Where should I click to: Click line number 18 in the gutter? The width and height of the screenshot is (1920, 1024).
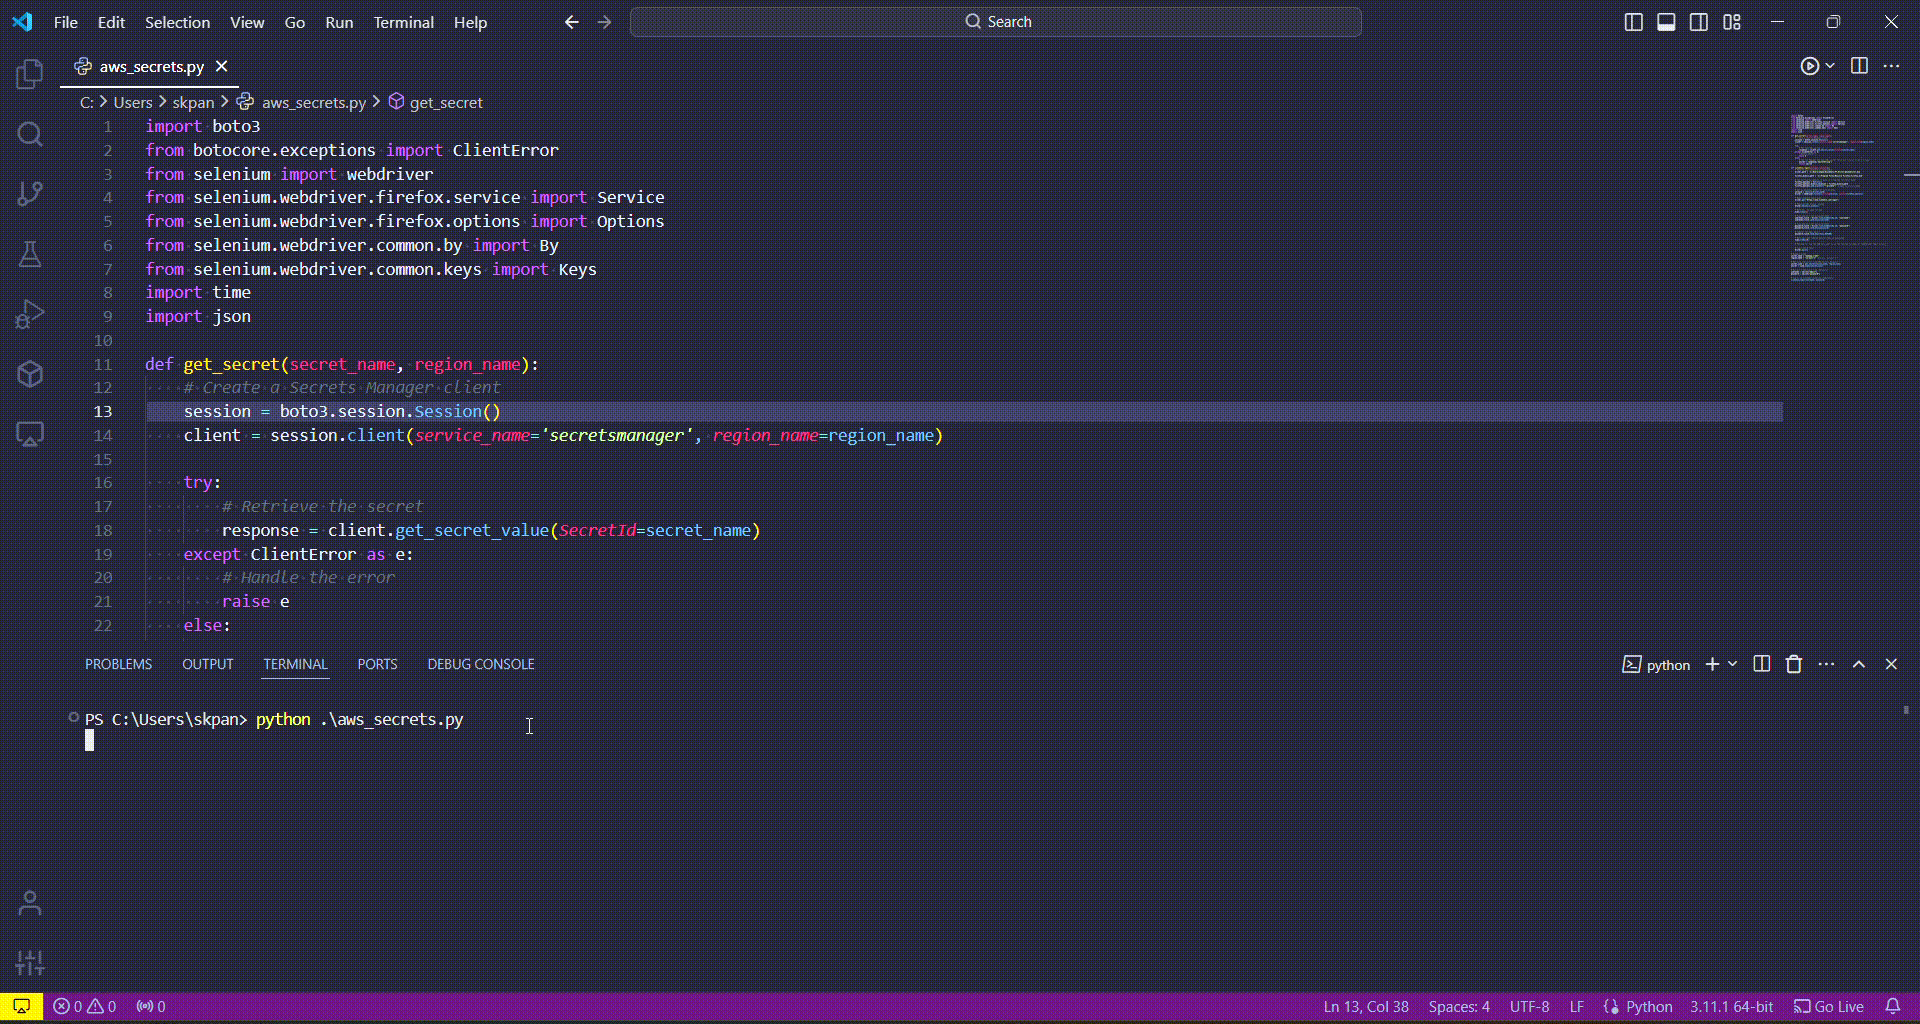103,530
